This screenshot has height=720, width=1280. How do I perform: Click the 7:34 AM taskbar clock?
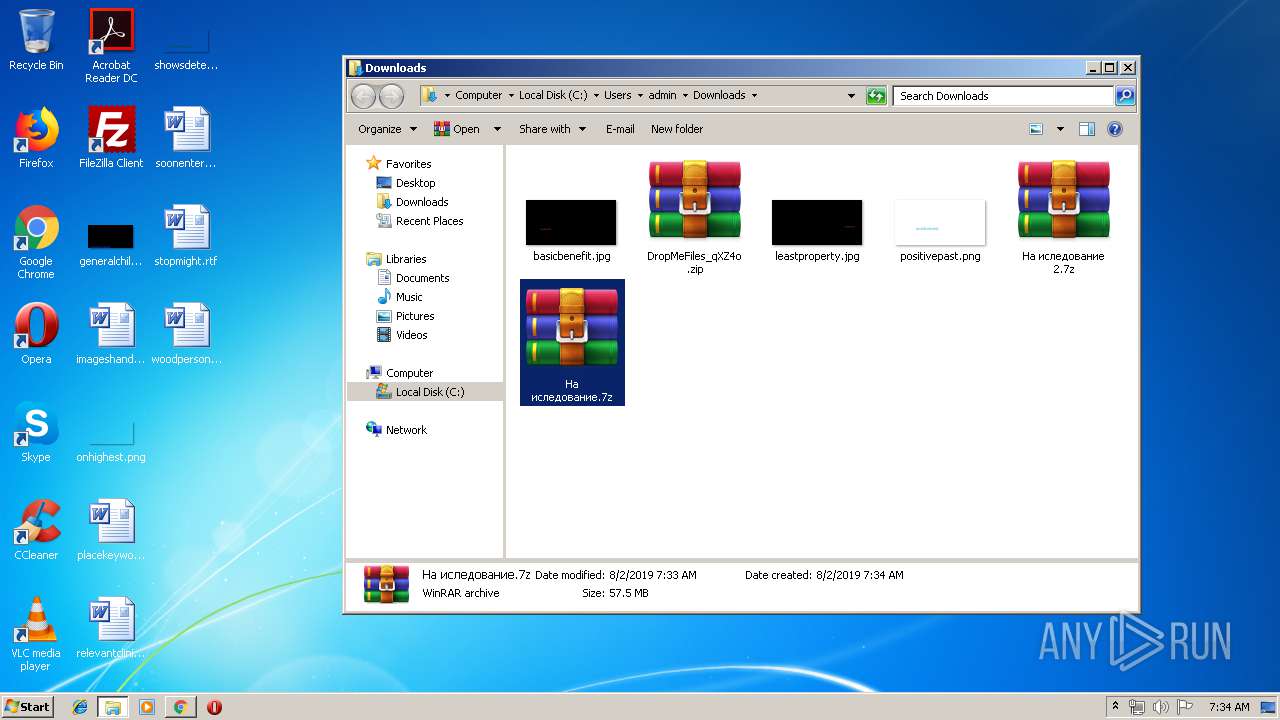point(1229,707)
